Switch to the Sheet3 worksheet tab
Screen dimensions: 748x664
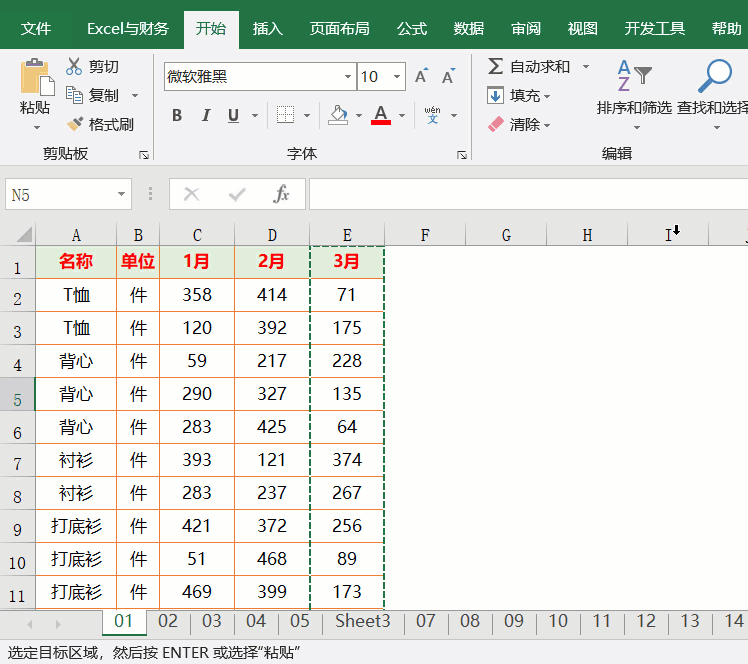(x=362, y=622)
